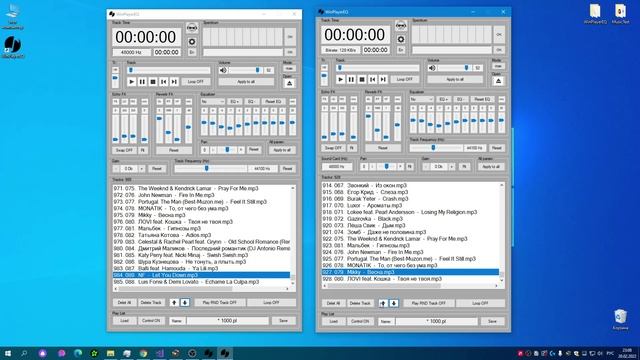Screen dimensions: 640x360
Task: Click the eject Open button in right window
Action: (498, 81)
